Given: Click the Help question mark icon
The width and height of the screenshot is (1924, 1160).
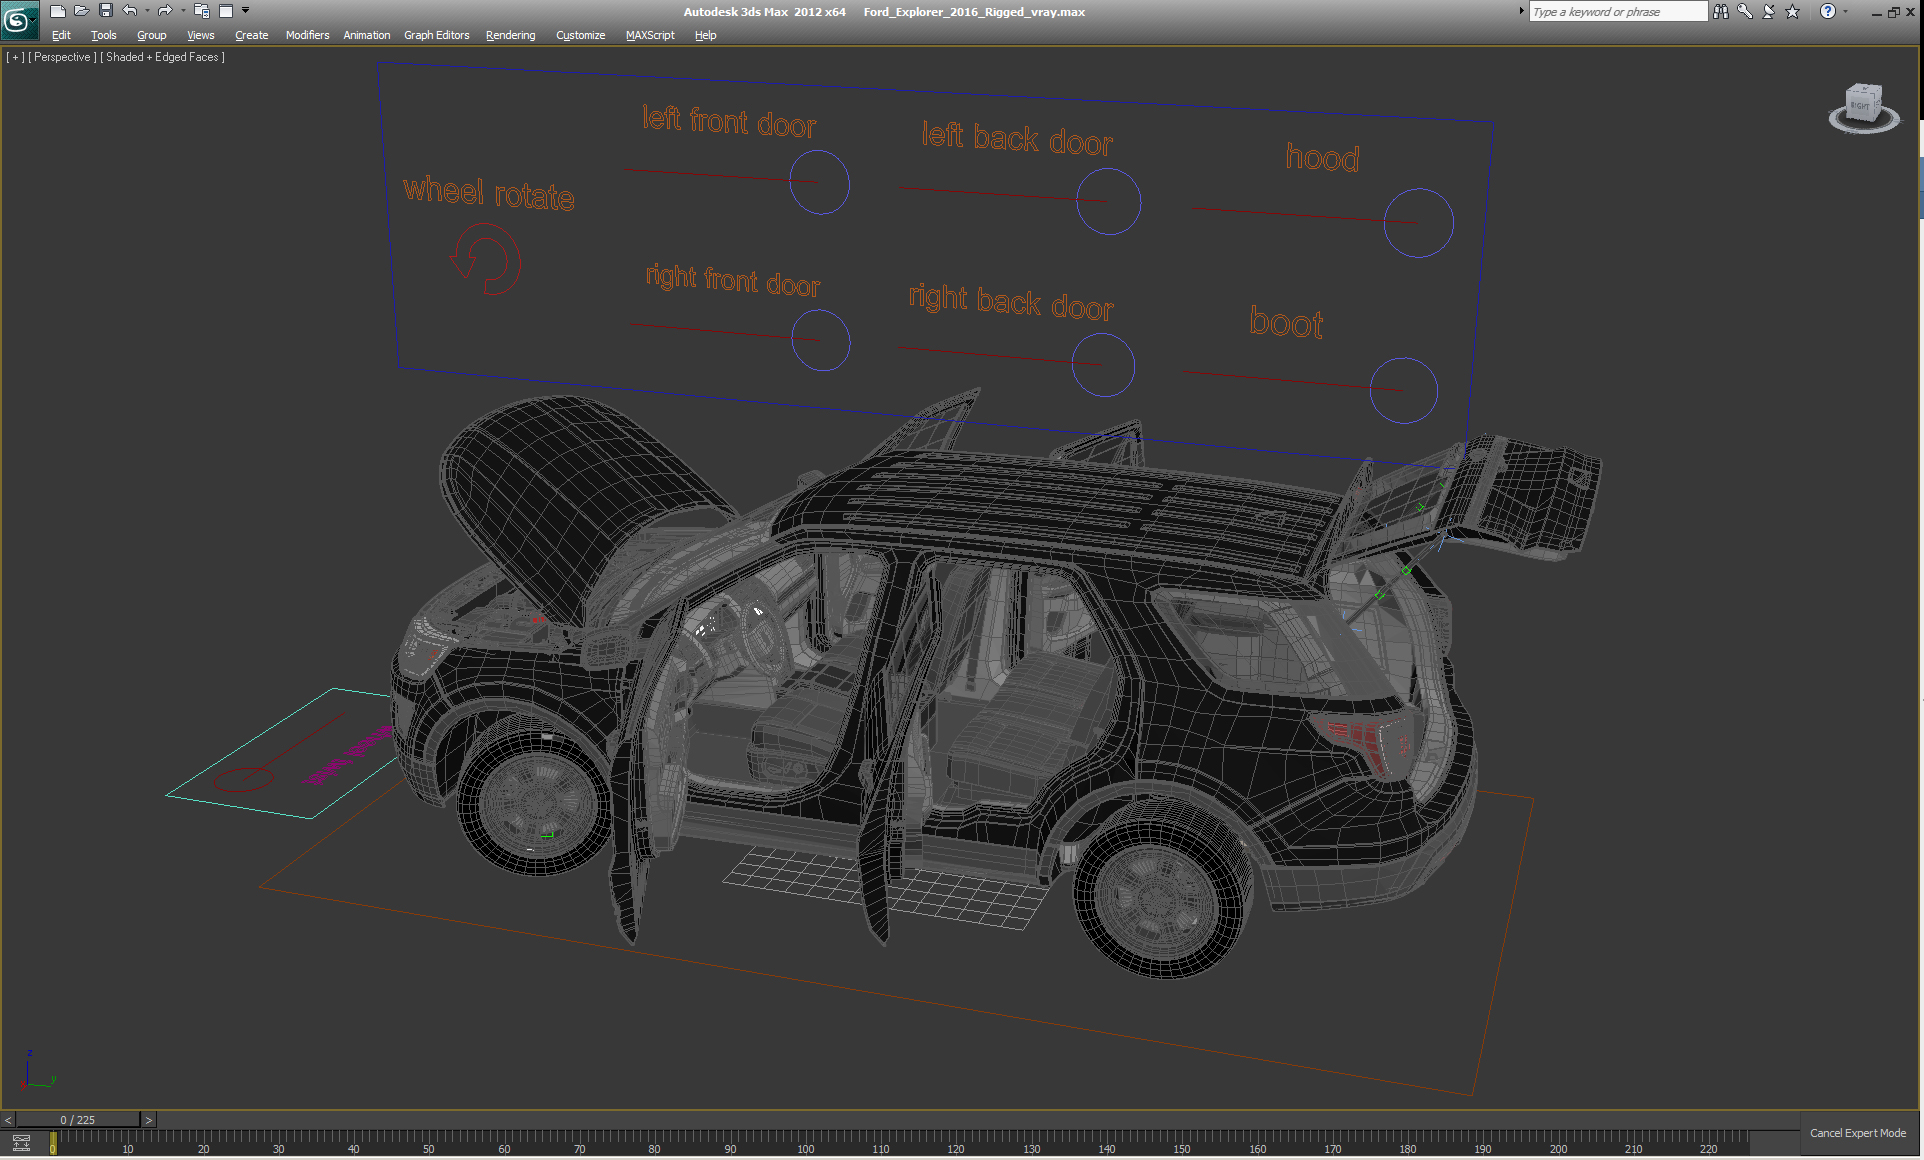Looking at the screenshot, I should coord(1828,11).
